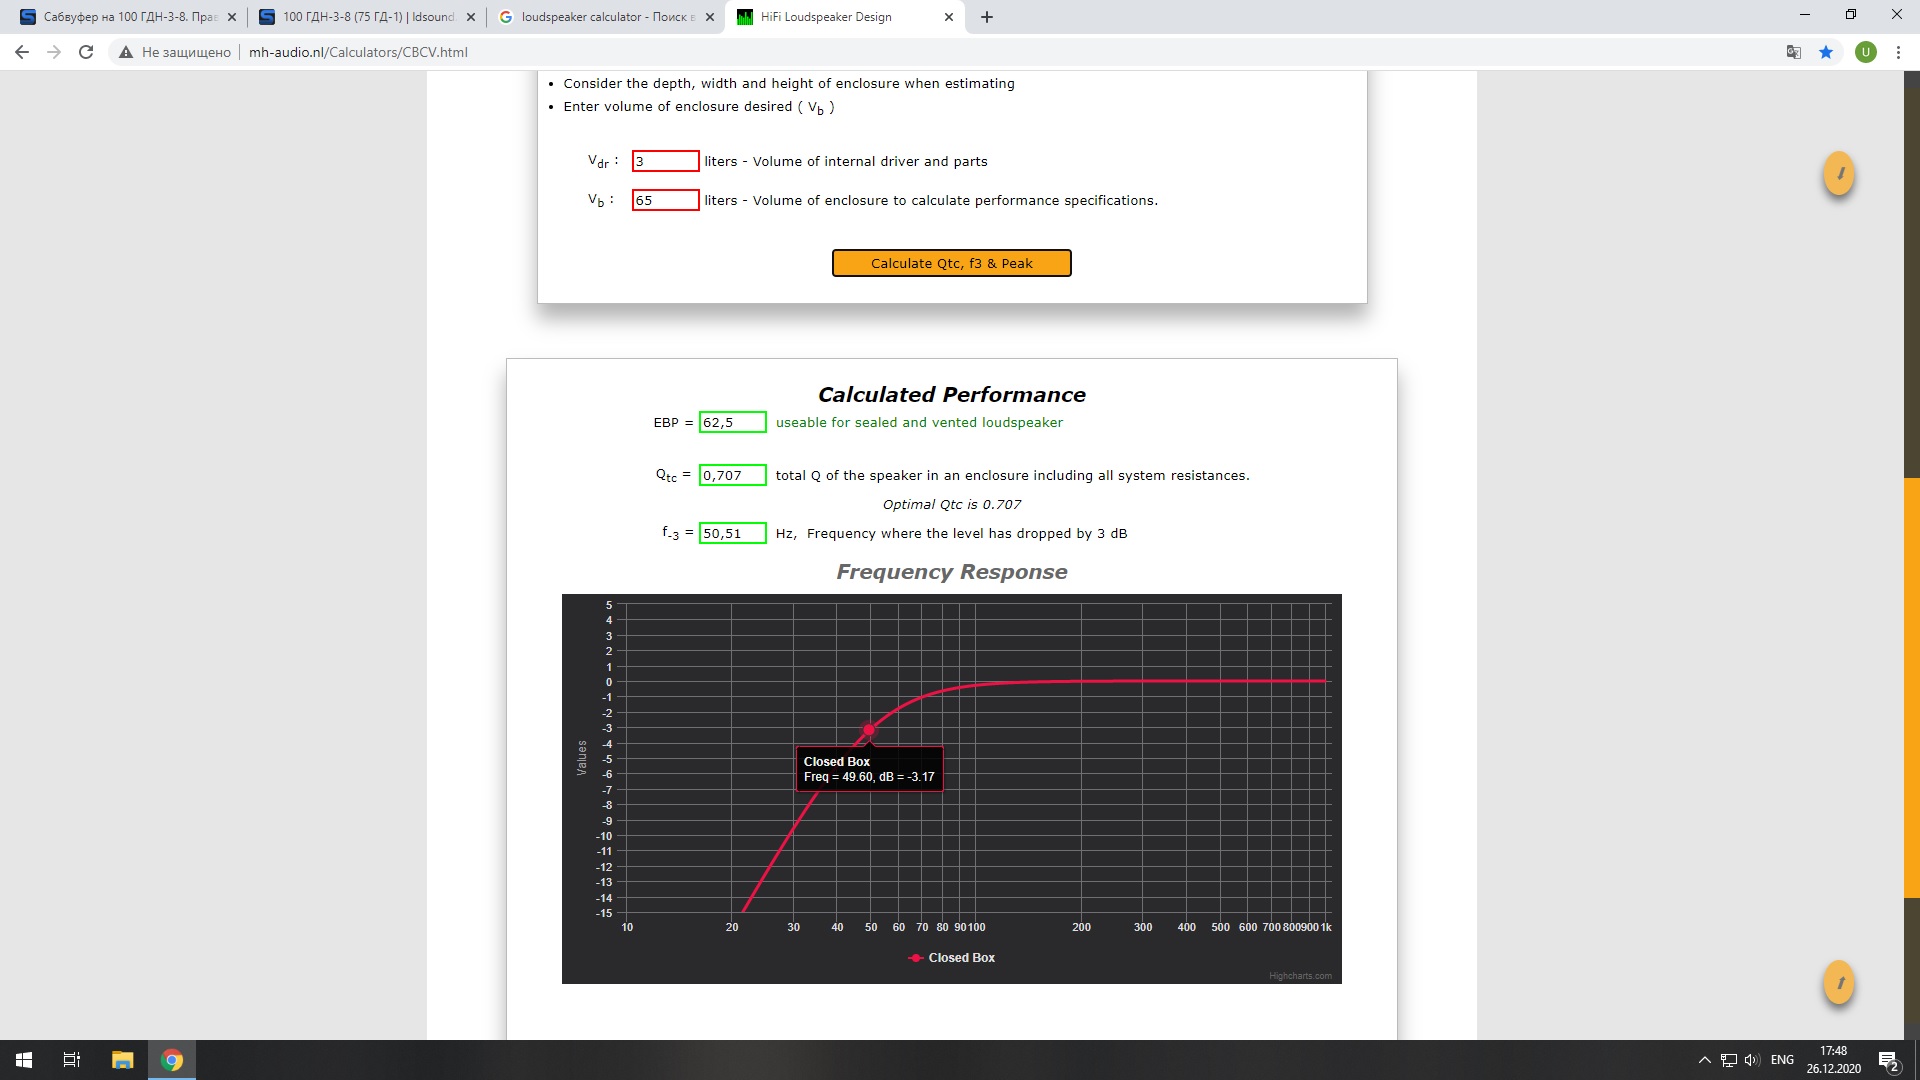
Task: Click the Vdr driver volume field
Action: [665, 161]
